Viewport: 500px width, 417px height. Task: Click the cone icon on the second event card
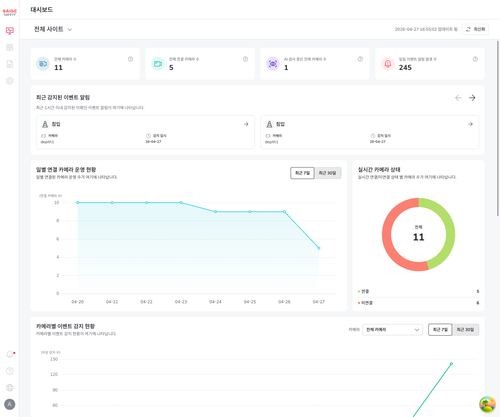[269, 124]
